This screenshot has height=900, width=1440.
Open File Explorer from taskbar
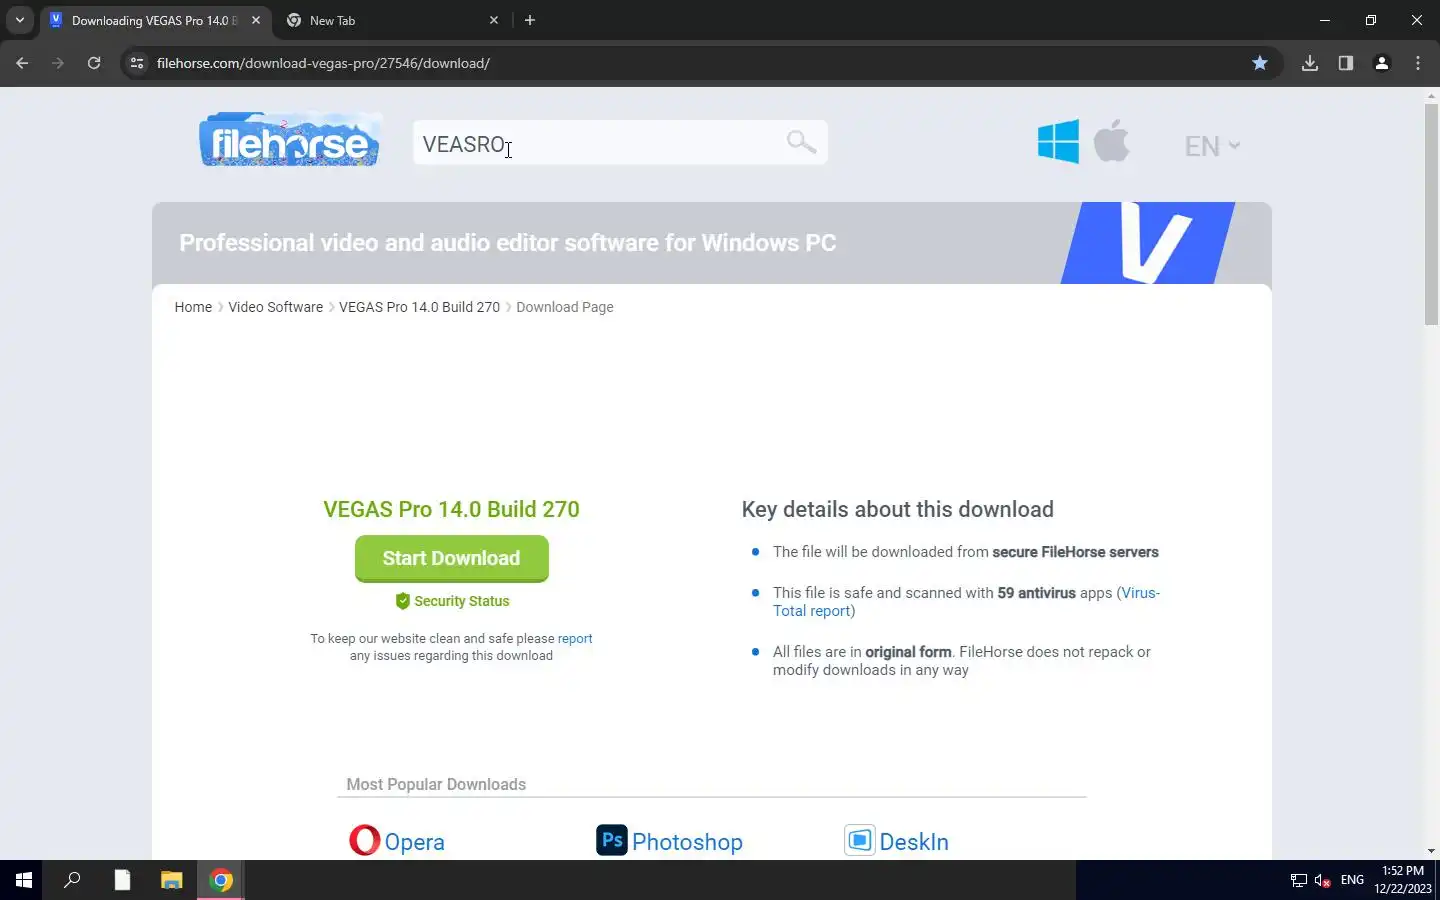(172, 880)
